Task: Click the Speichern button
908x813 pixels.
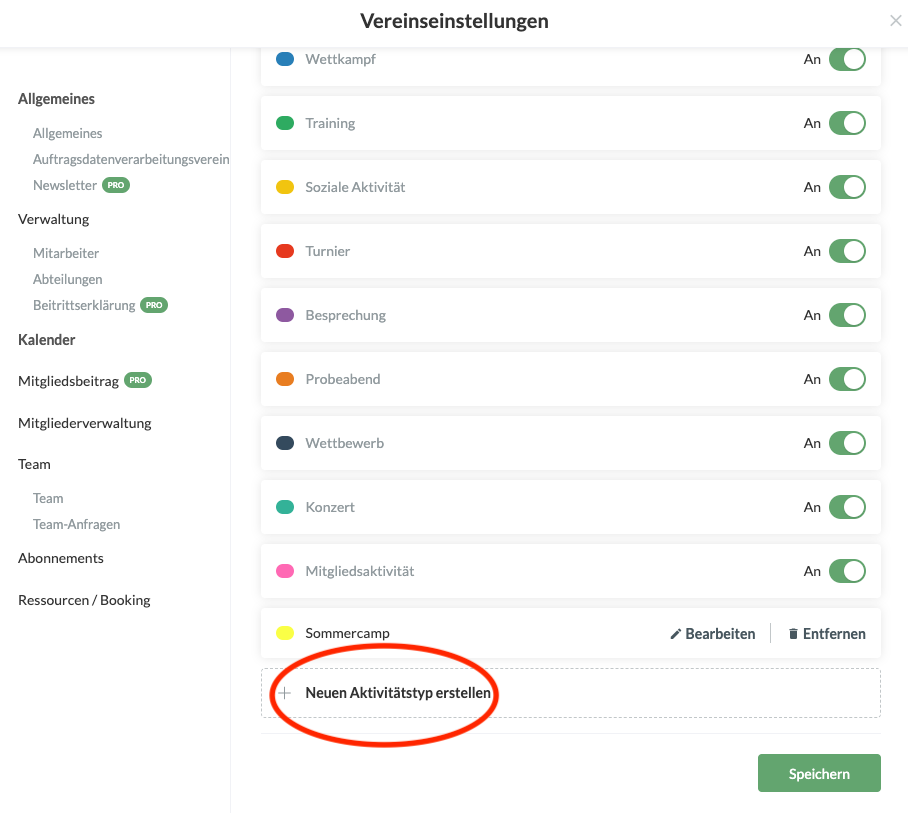Action: point(819,773)
